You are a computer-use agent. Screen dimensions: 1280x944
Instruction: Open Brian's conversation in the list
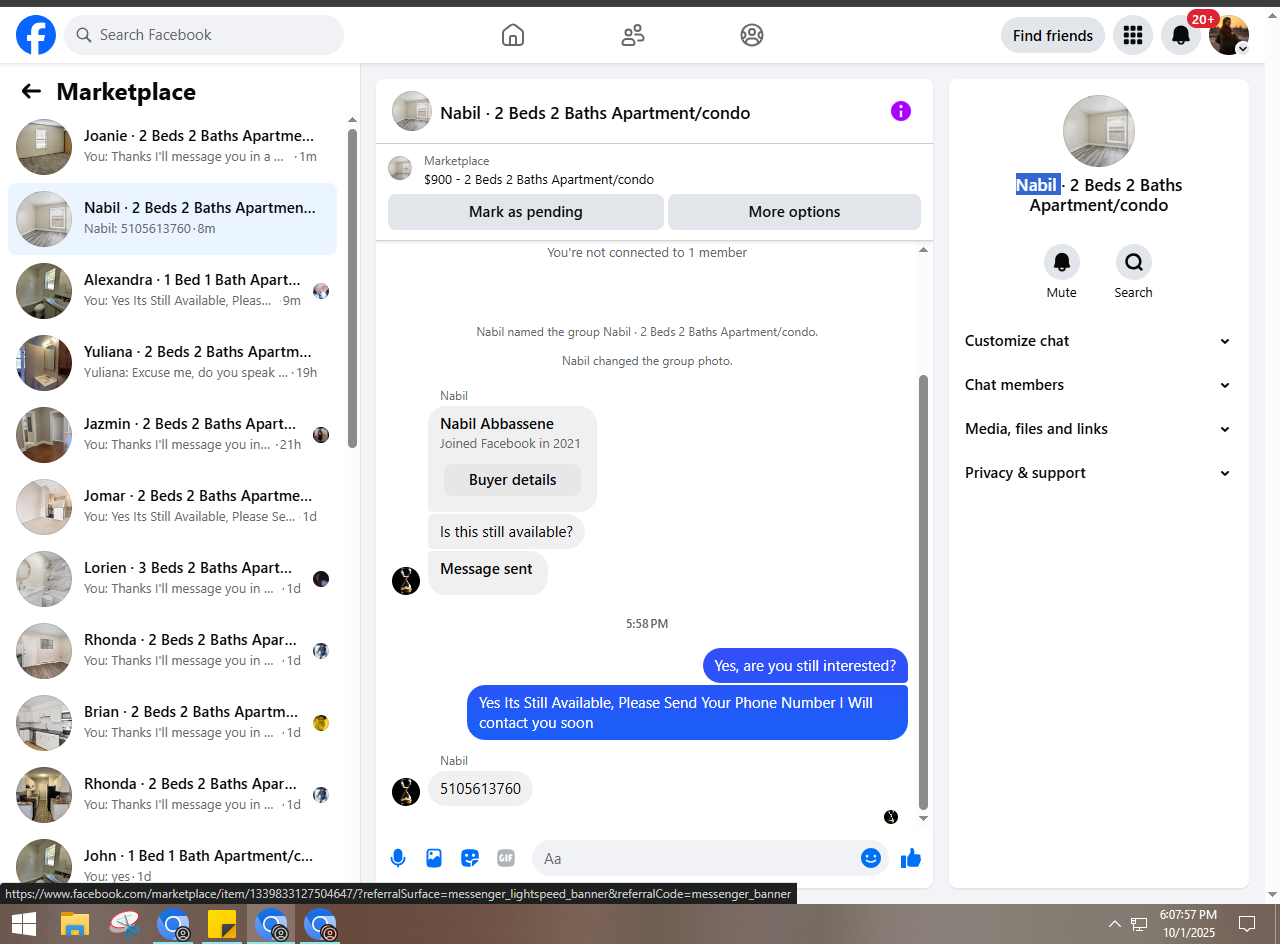pos(172,723)
